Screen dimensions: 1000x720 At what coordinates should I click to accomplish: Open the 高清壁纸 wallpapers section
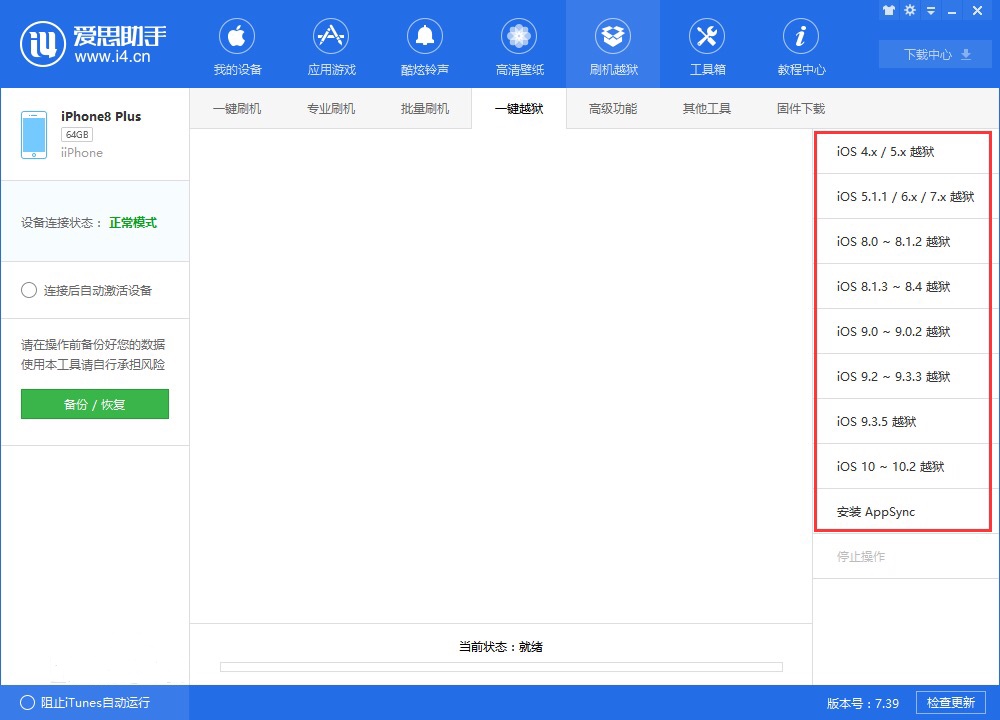pos(519,48)
